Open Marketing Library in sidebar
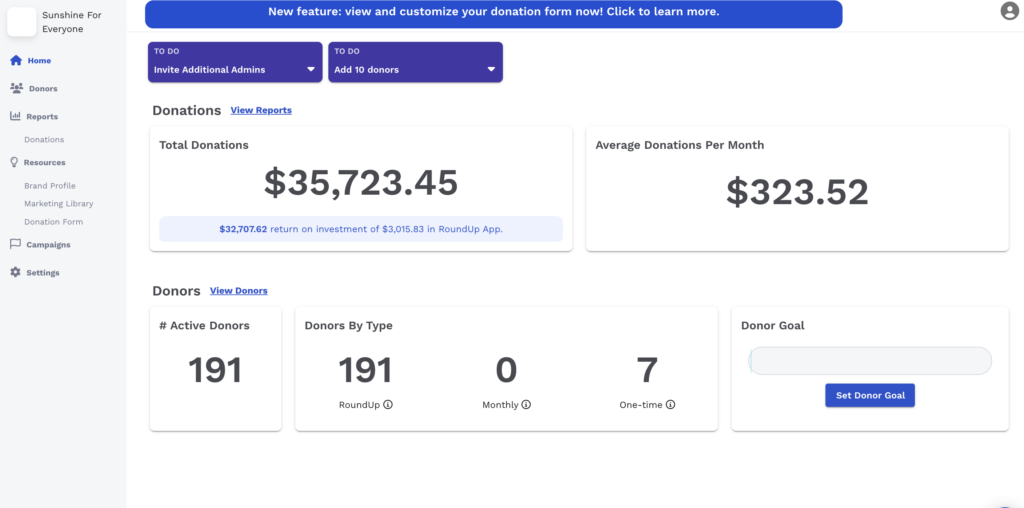Viewport: 1024px width, 508px height. (x=59, y=204)
